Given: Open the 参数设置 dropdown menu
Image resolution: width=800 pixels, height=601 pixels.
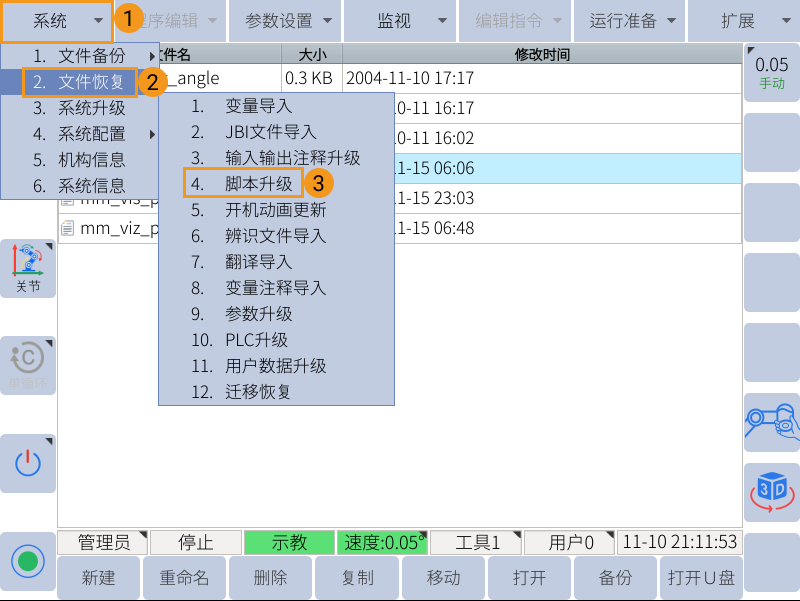Looking at the screenshot, I should 284,21.
